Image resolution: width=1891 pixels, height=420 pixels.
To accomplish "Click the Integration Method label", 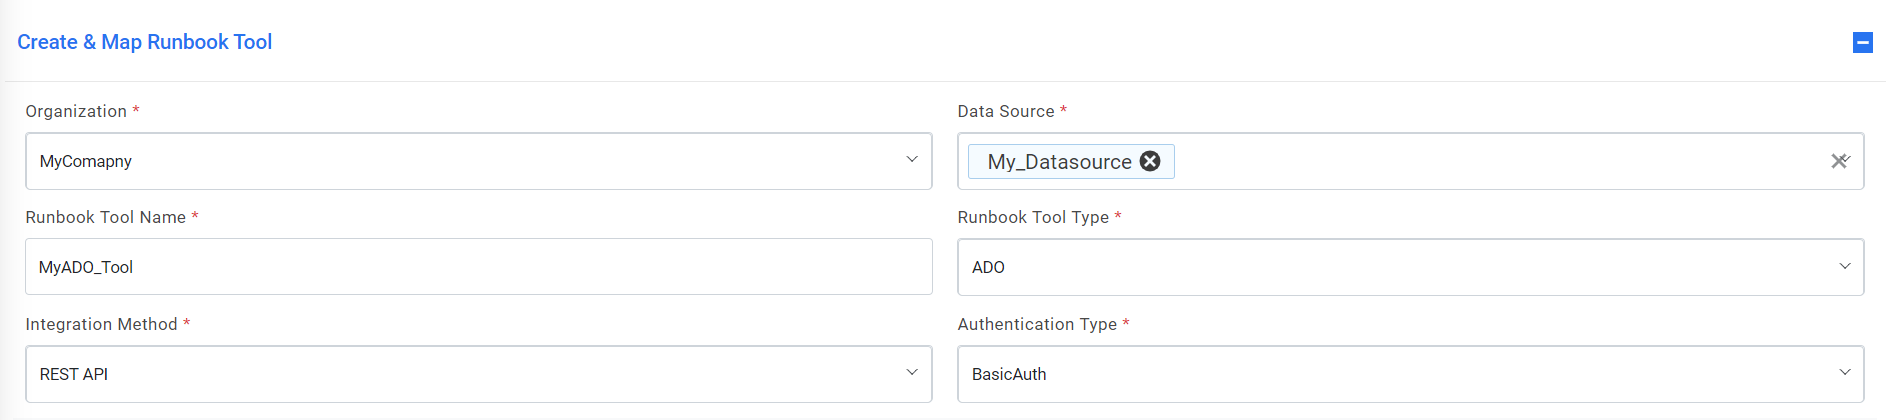I will [x=101, y=324].
